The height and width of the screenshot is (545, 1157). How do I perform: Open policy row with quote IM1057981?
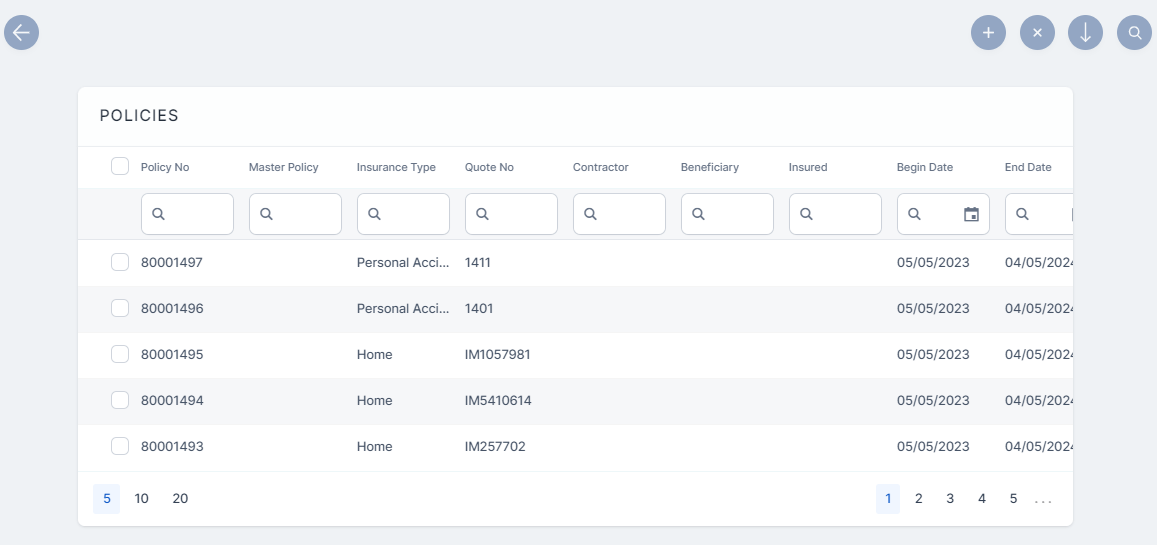(497, 354)
